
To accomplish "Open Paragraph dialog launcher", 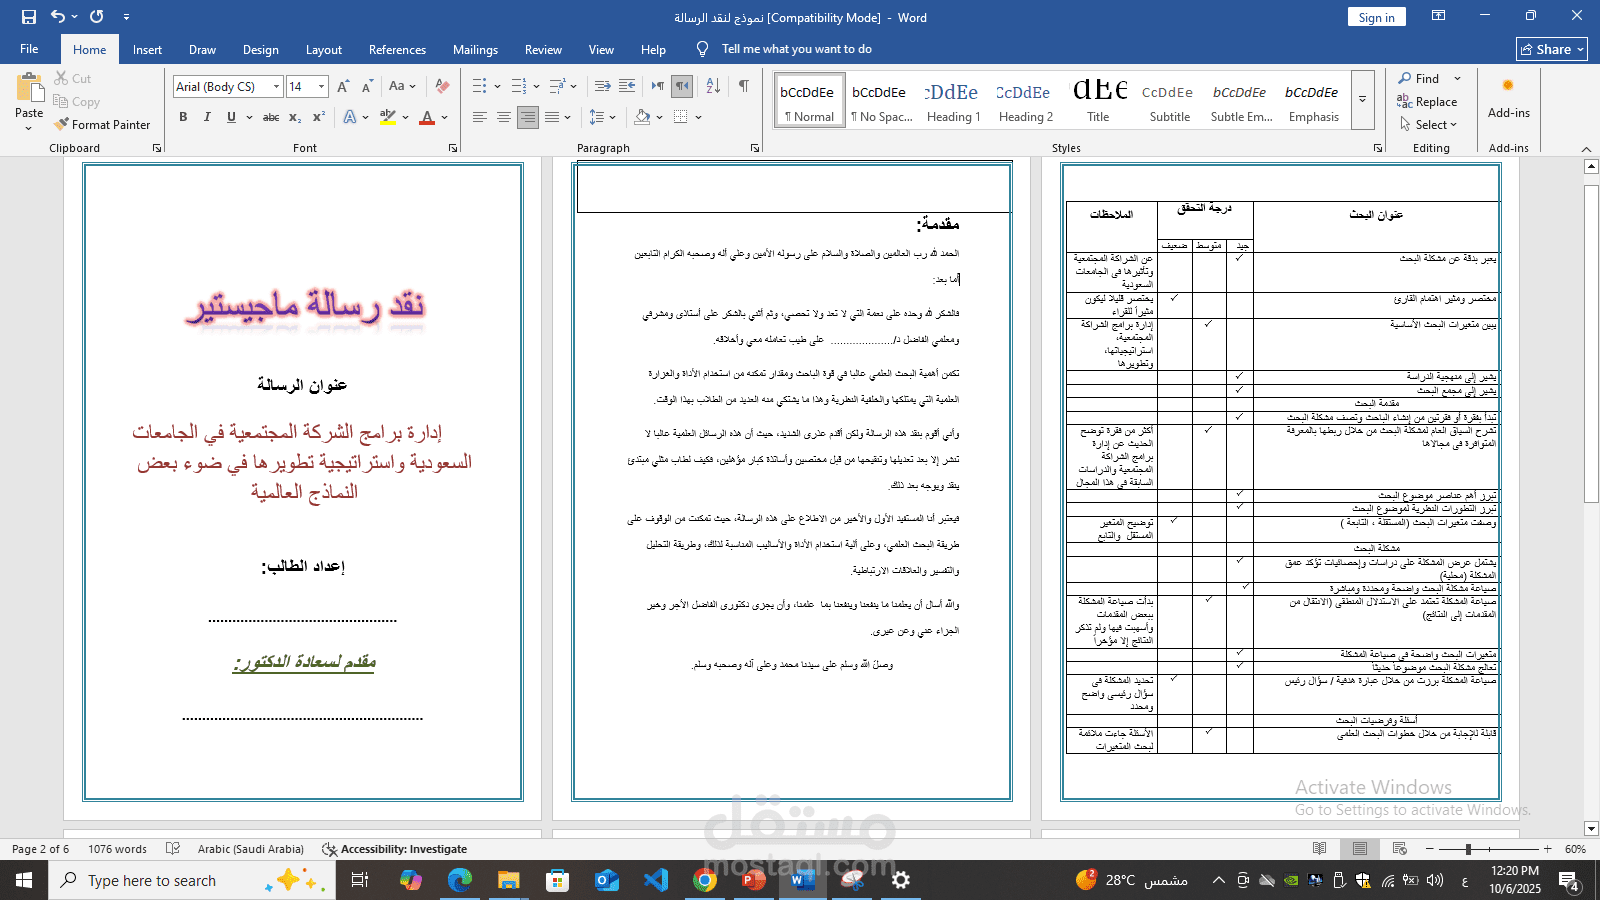I will coord(755,148).
